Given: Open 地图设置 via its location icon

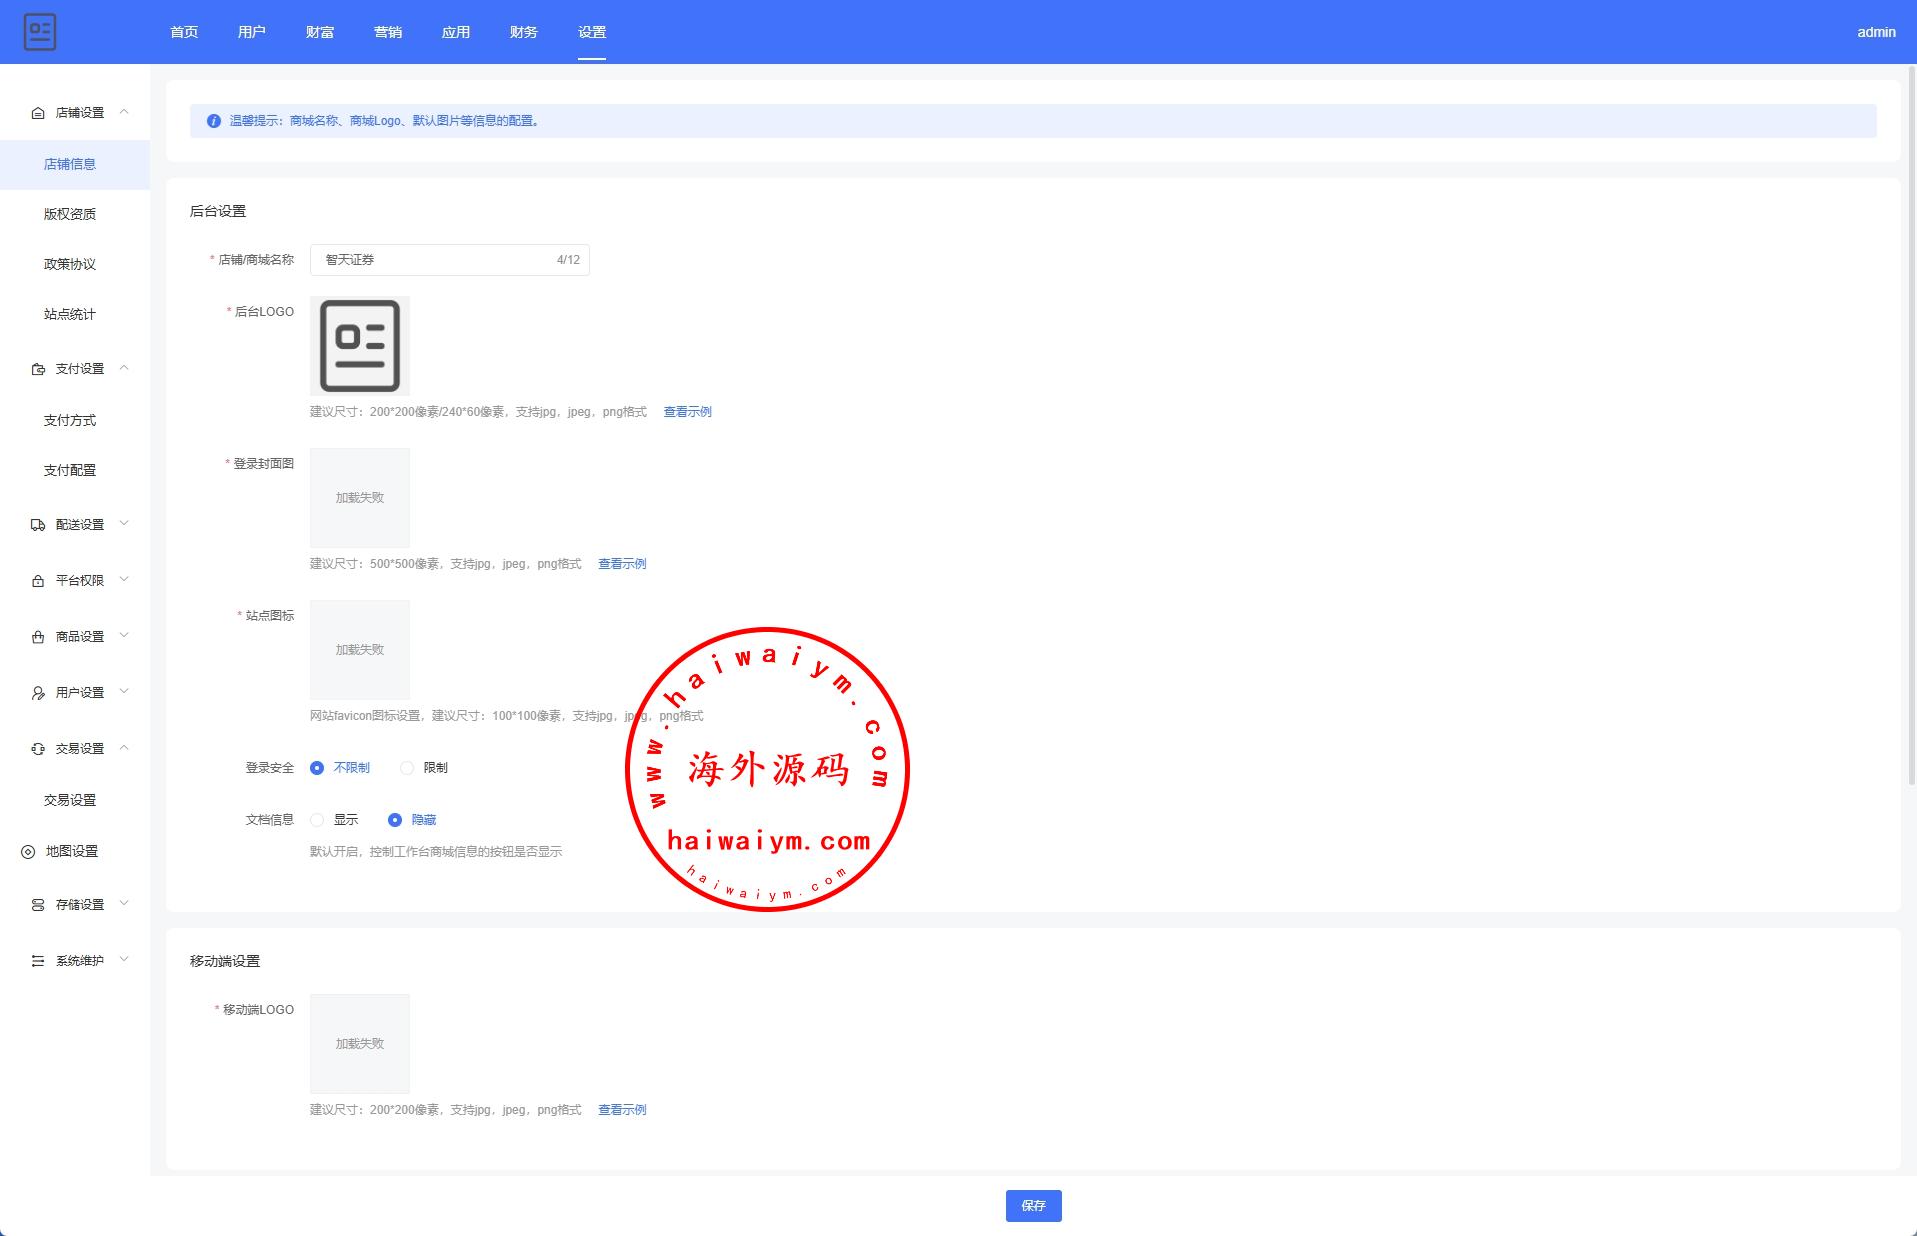Looking at the screenshot, I should pos(28,852).
